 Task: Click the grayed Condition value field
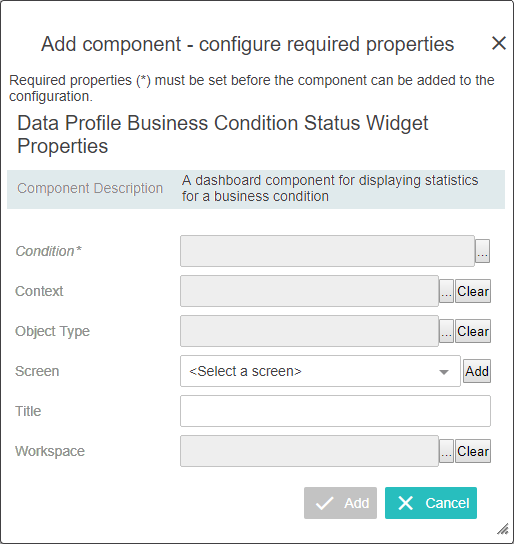pos(327,251)
